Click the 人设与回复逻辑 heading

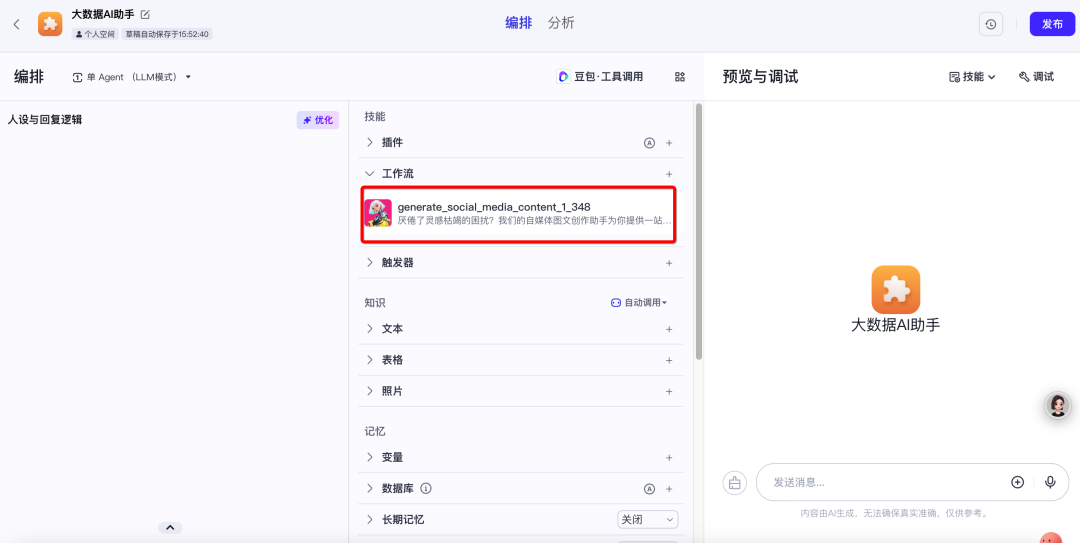click(45, 120)
